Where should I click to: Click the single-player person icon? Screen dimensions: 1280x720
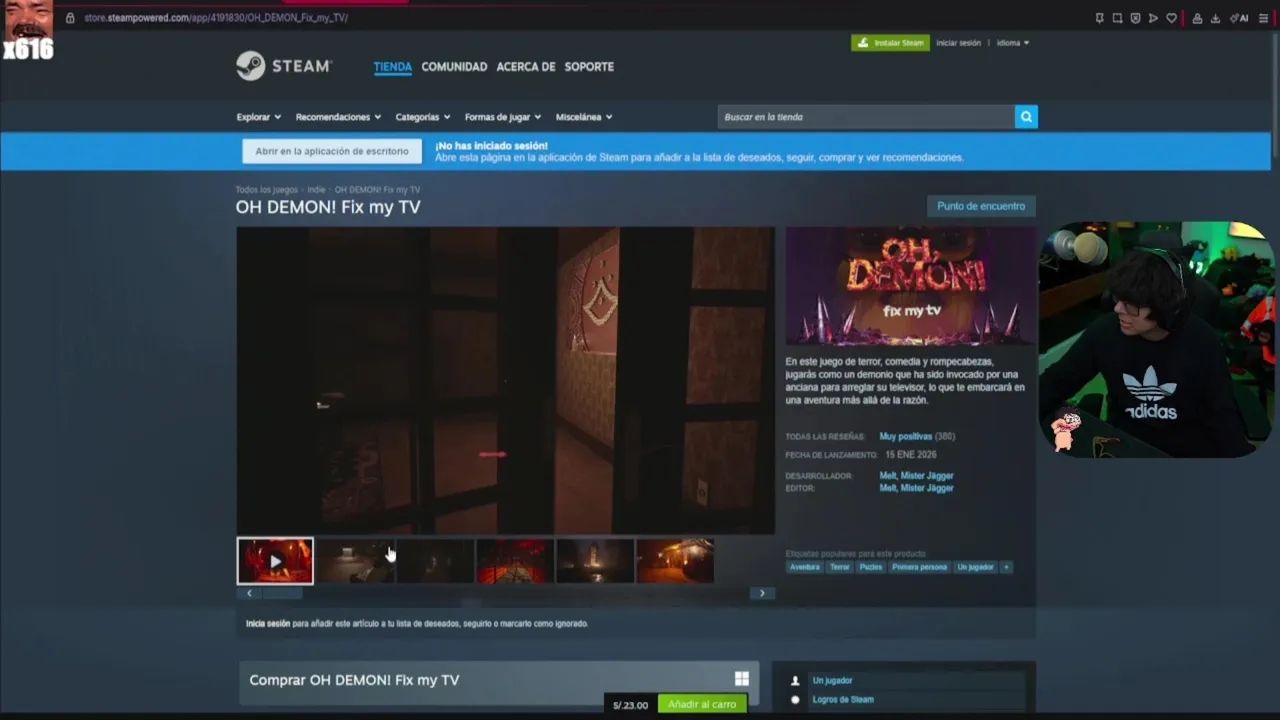(x=795, y=681)
